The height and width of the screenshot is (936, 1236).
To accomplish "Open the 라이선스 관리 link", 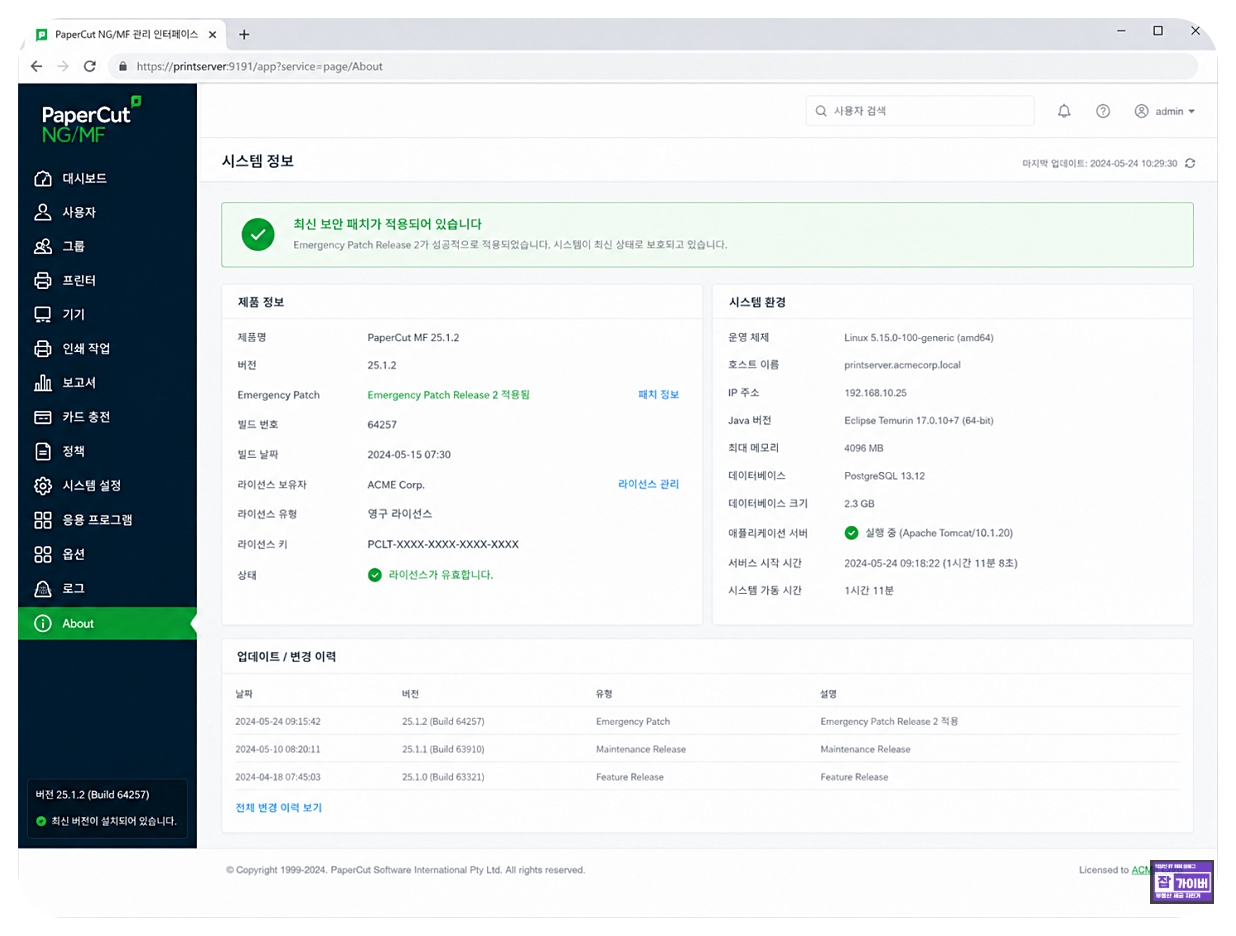I will click(648, 484).
